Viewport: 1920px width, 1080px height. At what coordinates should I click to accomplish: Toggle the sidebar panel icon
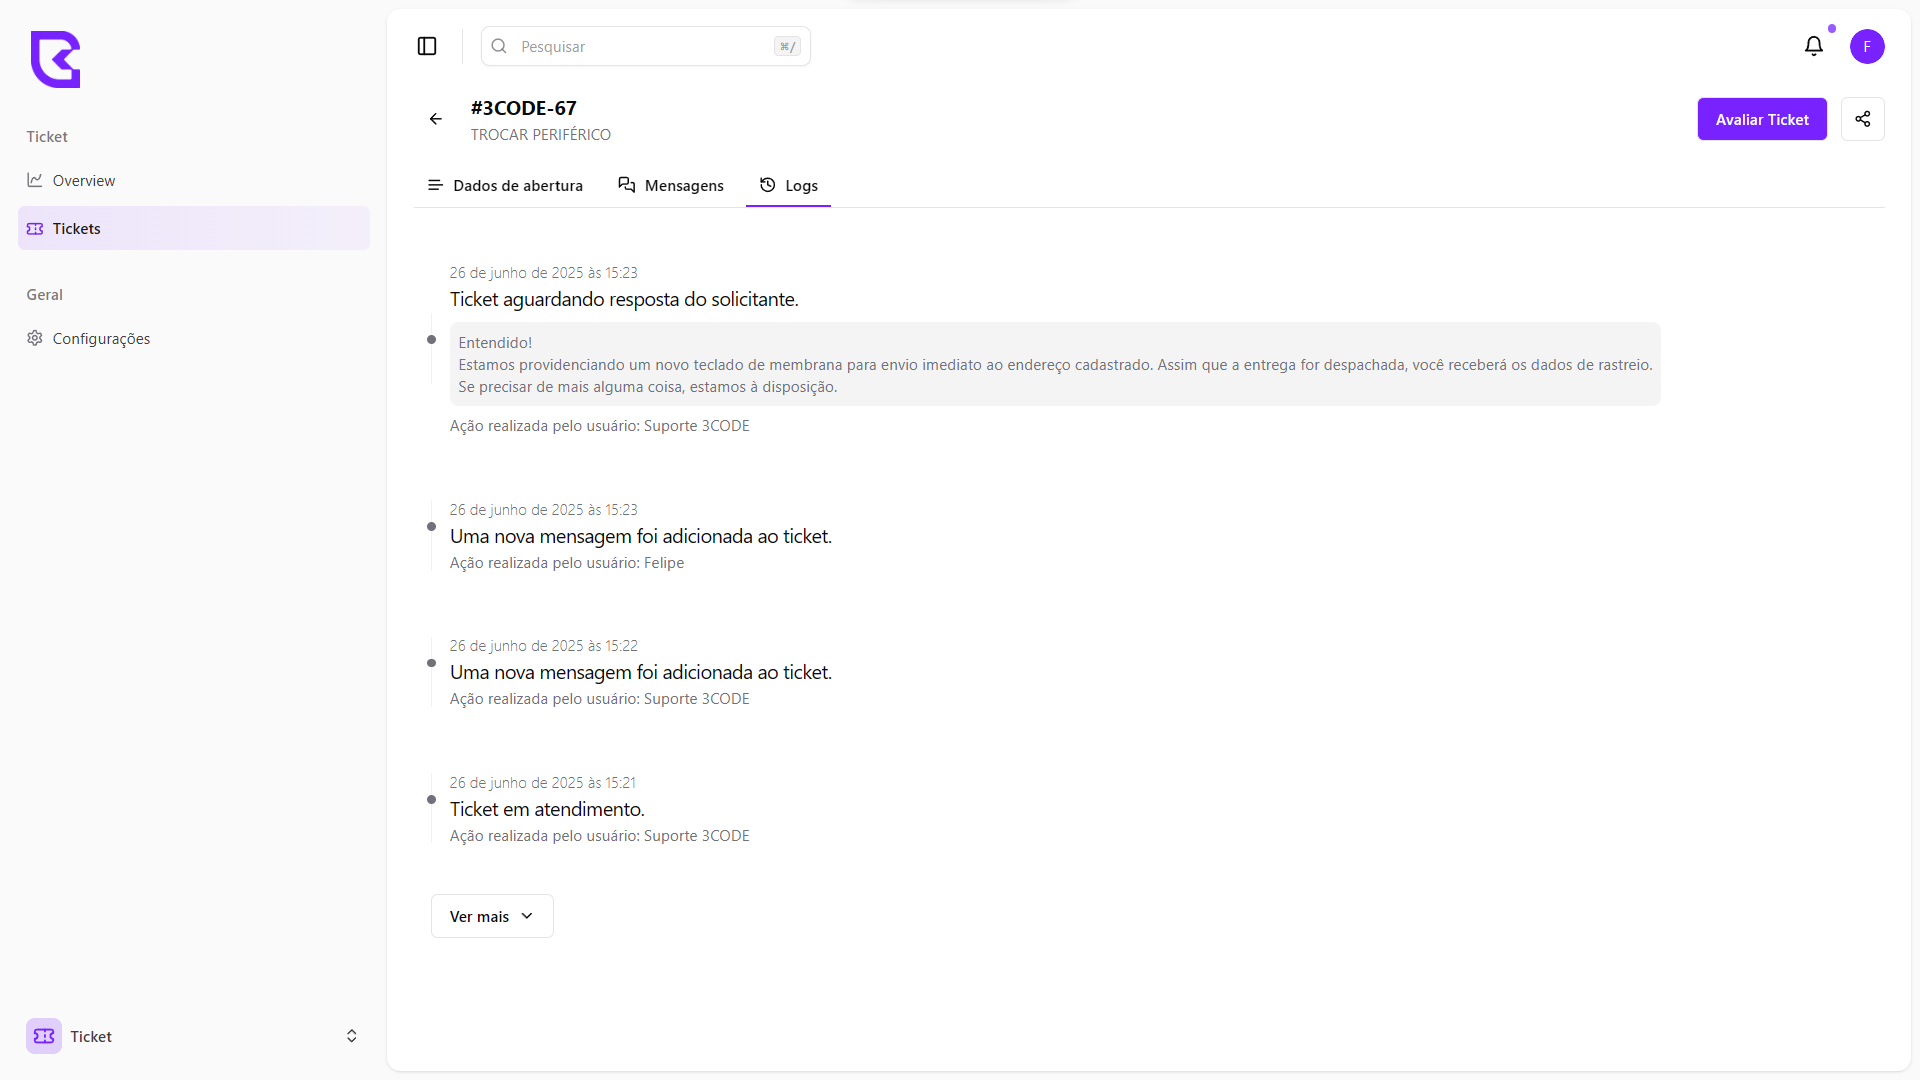pyautogui.click(x=427, y=46)
